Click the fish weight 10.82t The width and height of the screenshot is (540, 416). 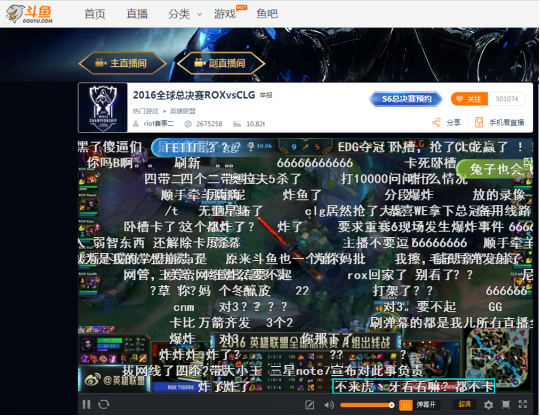[256, 124]
